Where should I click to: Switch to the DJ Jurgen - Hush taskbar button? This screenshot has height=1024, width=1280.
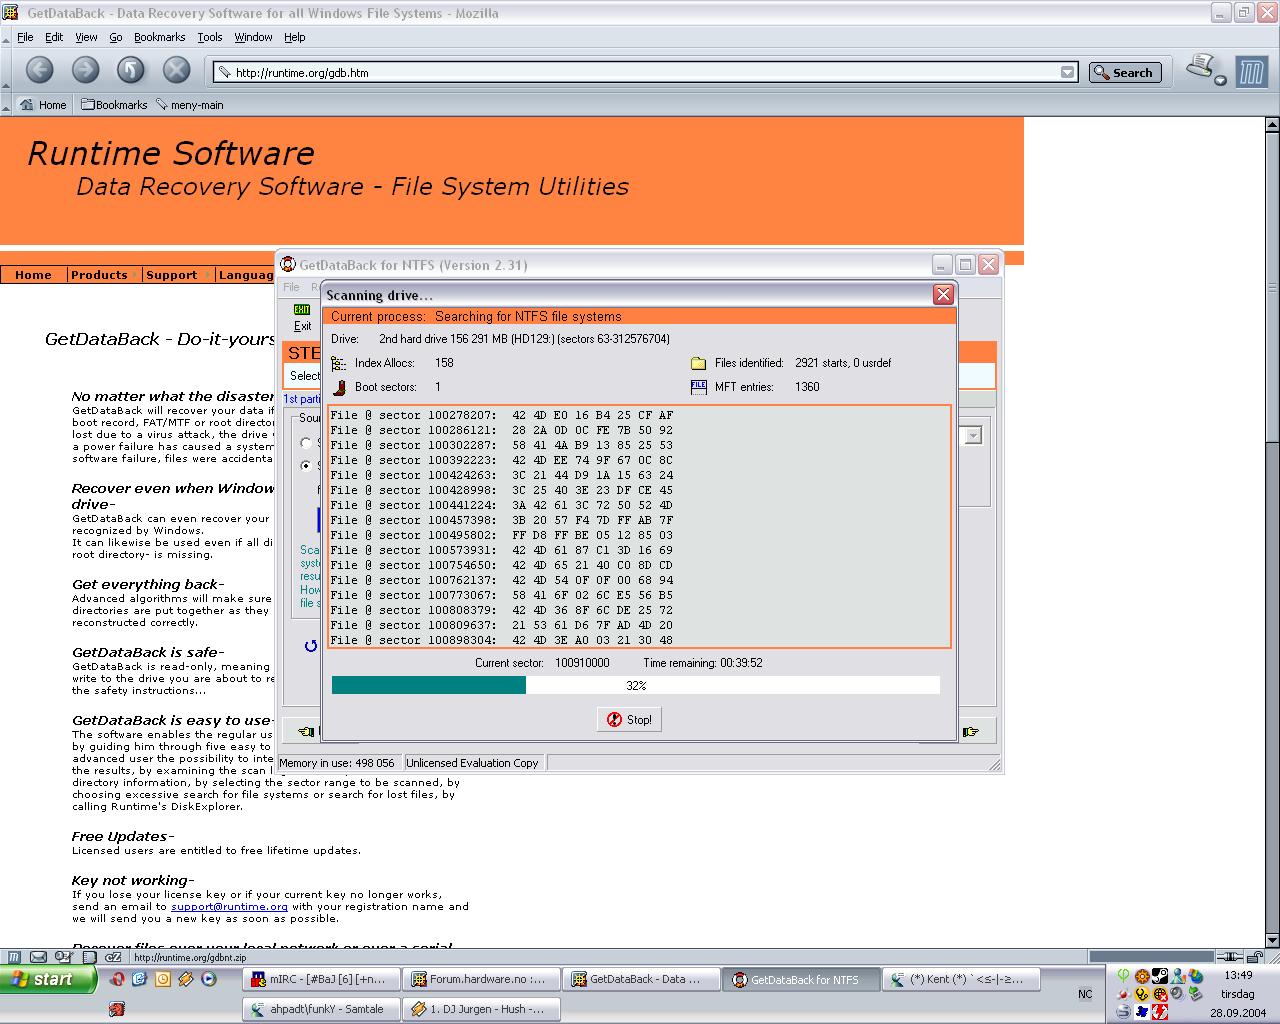(x=481, y=1009)
